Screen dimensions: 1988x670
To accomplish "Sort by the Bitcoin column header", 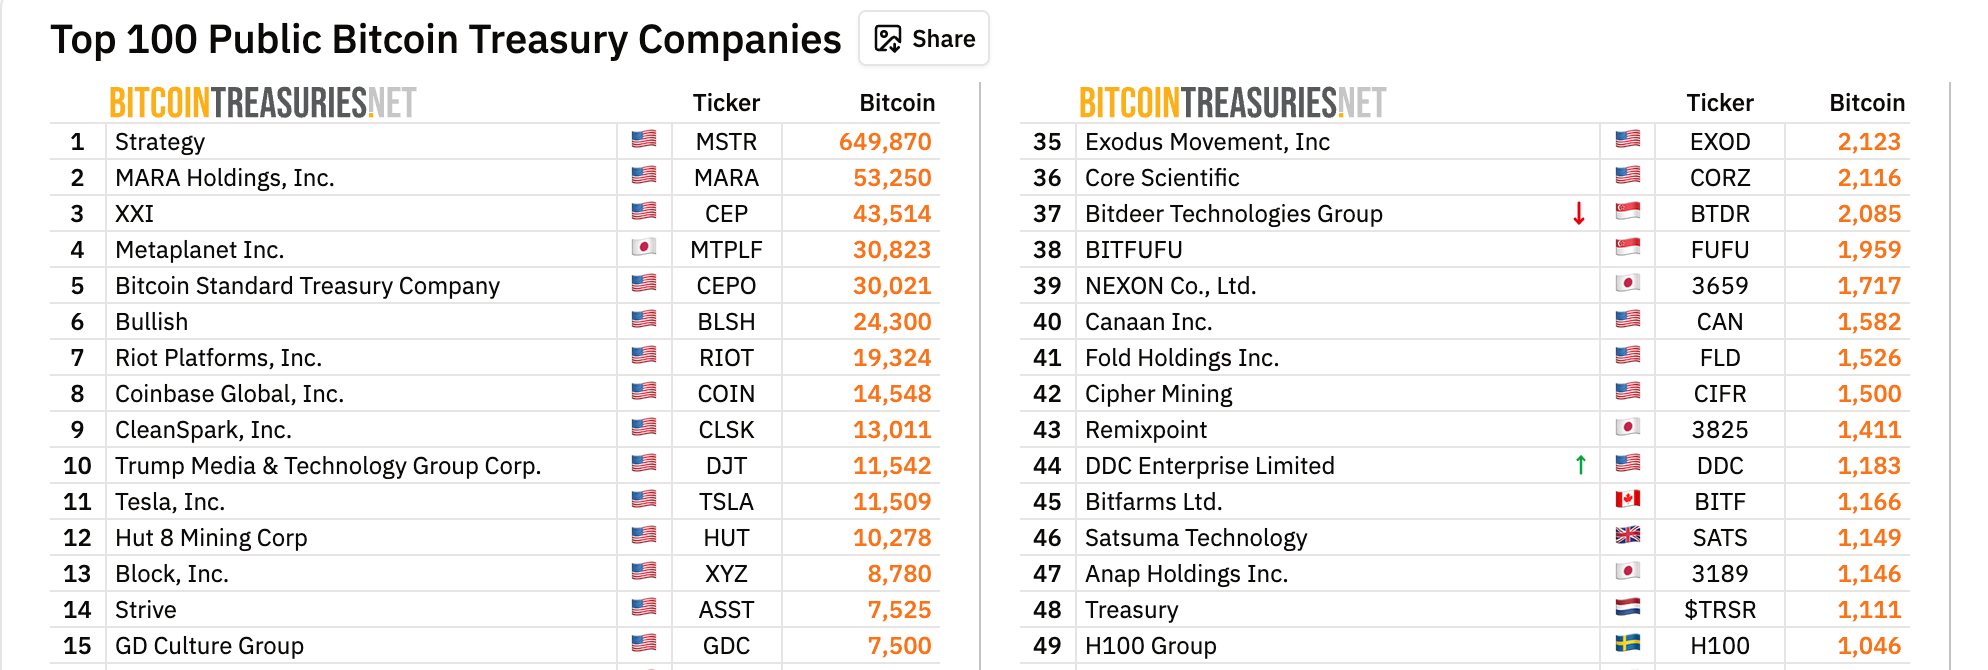I will click(896, 102).
